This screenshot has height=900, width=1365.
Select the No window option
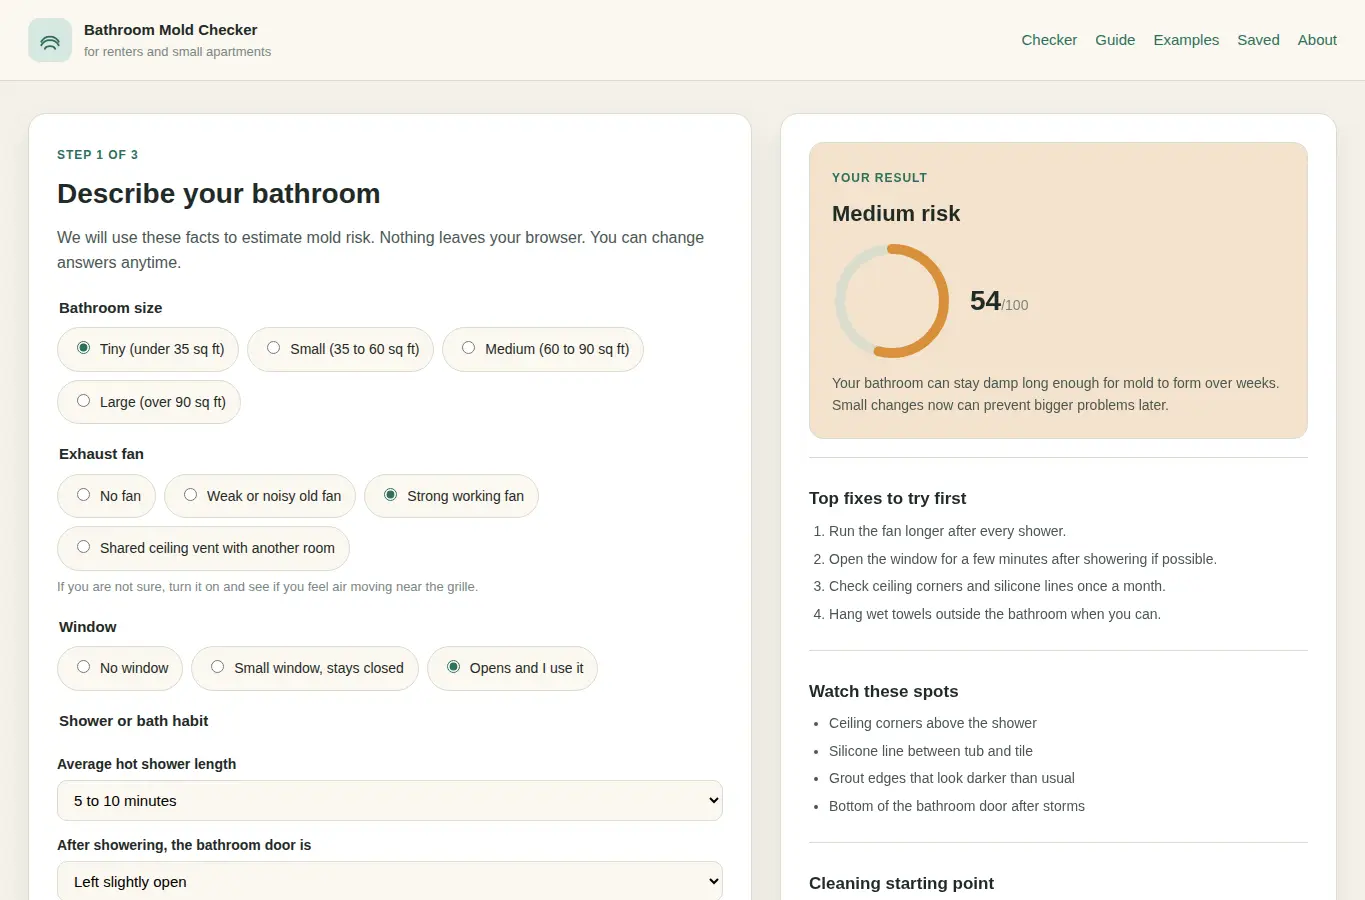click(120, 668)
